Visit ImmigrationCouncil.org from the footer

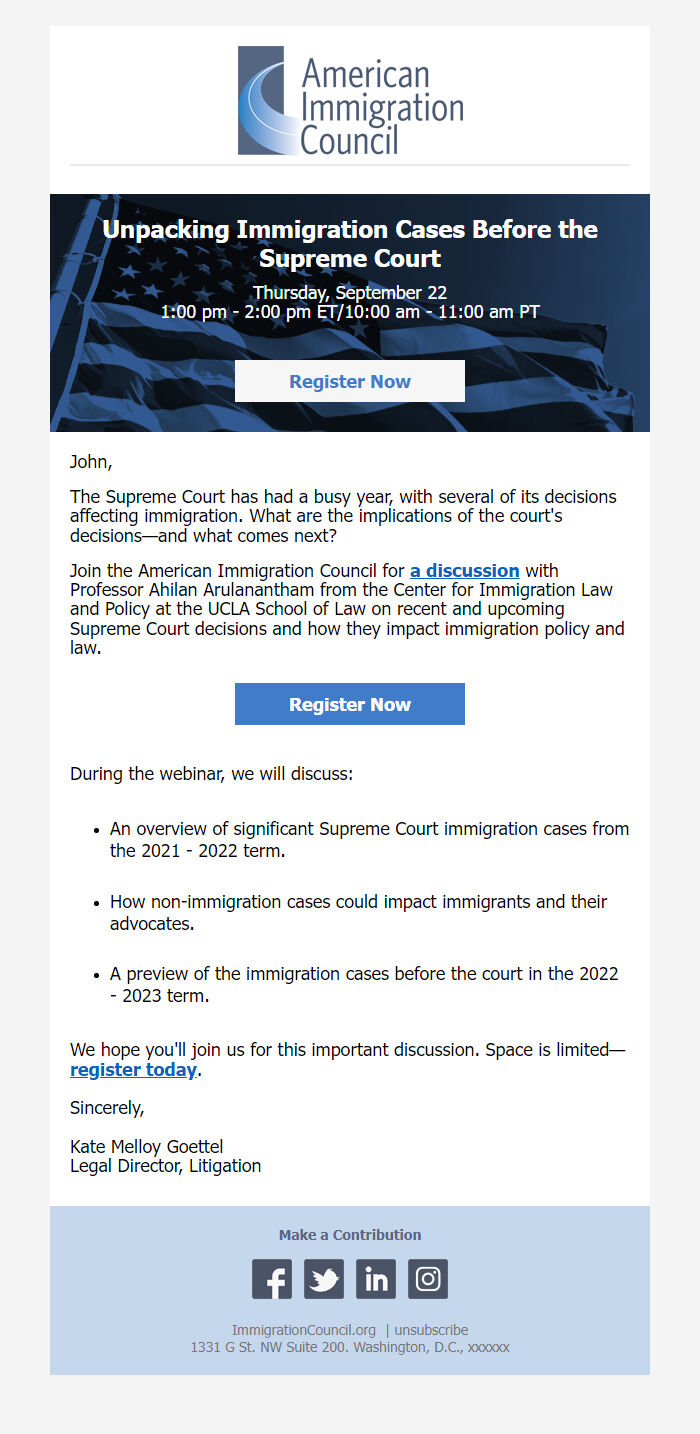(303, 1330)
